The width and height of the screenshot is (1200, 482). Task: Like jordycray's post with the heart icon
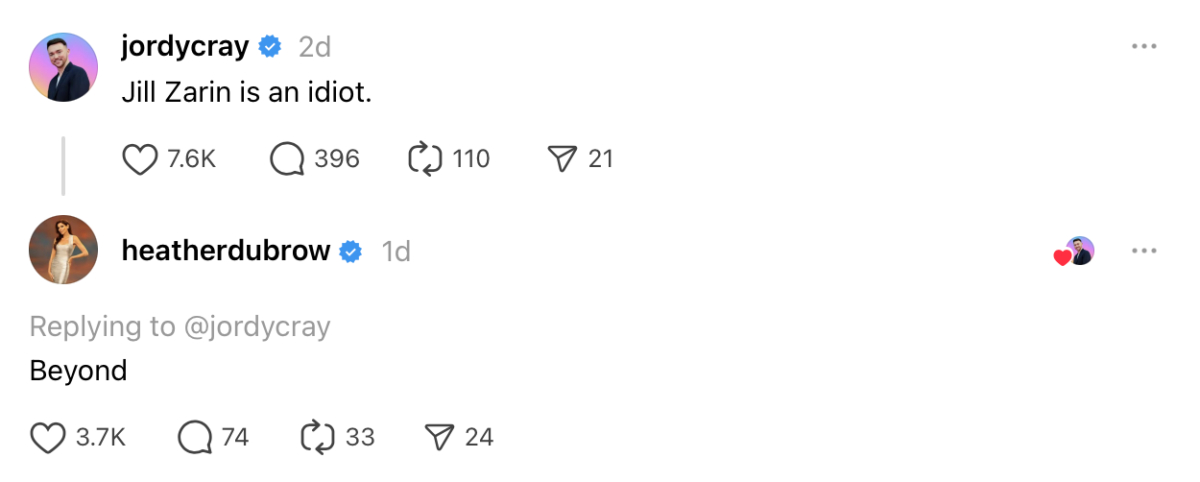(141, 159)
